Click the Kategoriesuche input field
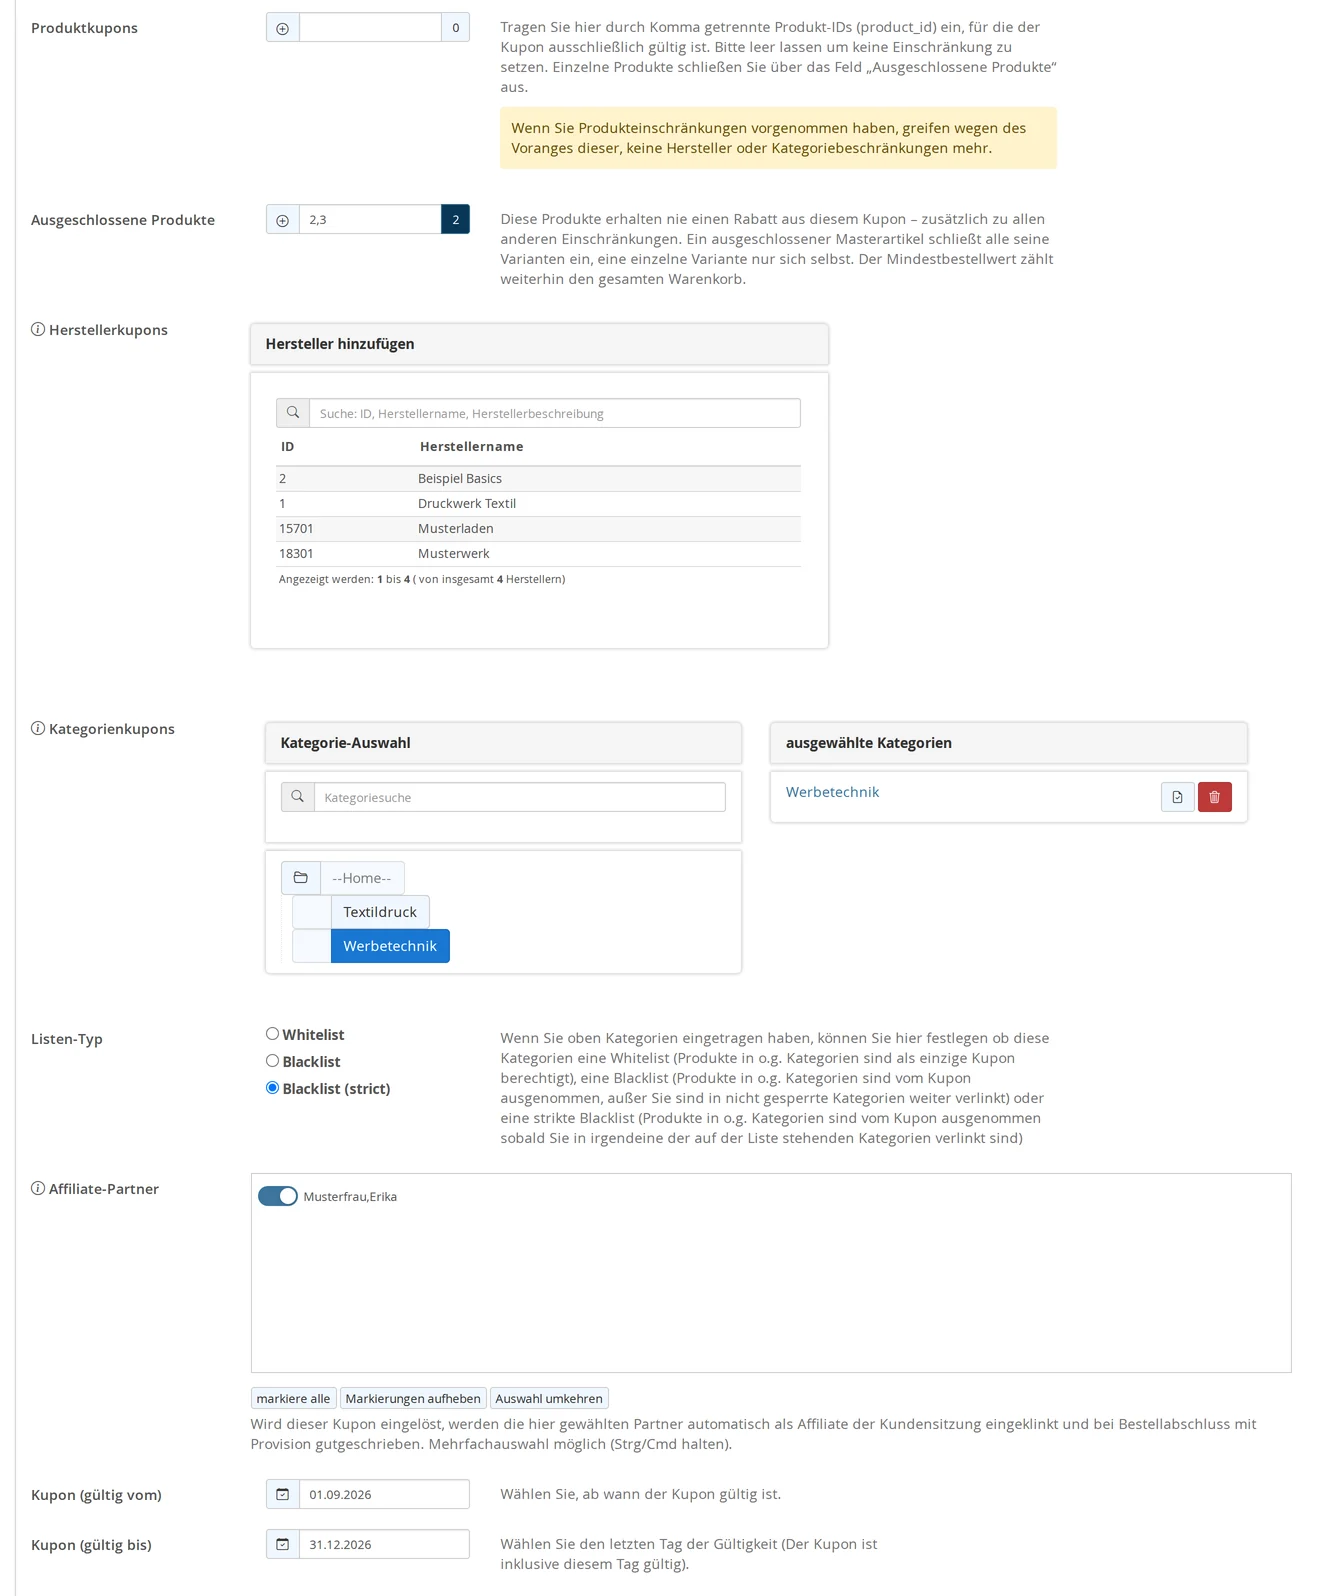Viewport: 1322px width, 1596px height. coord(520,797)
